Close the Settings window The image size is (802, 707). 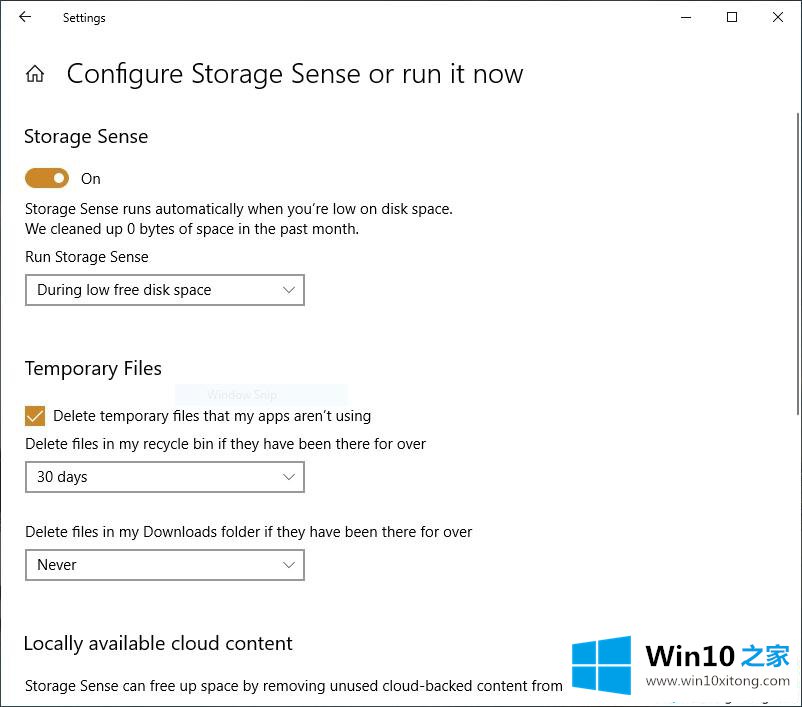[777, 17]
